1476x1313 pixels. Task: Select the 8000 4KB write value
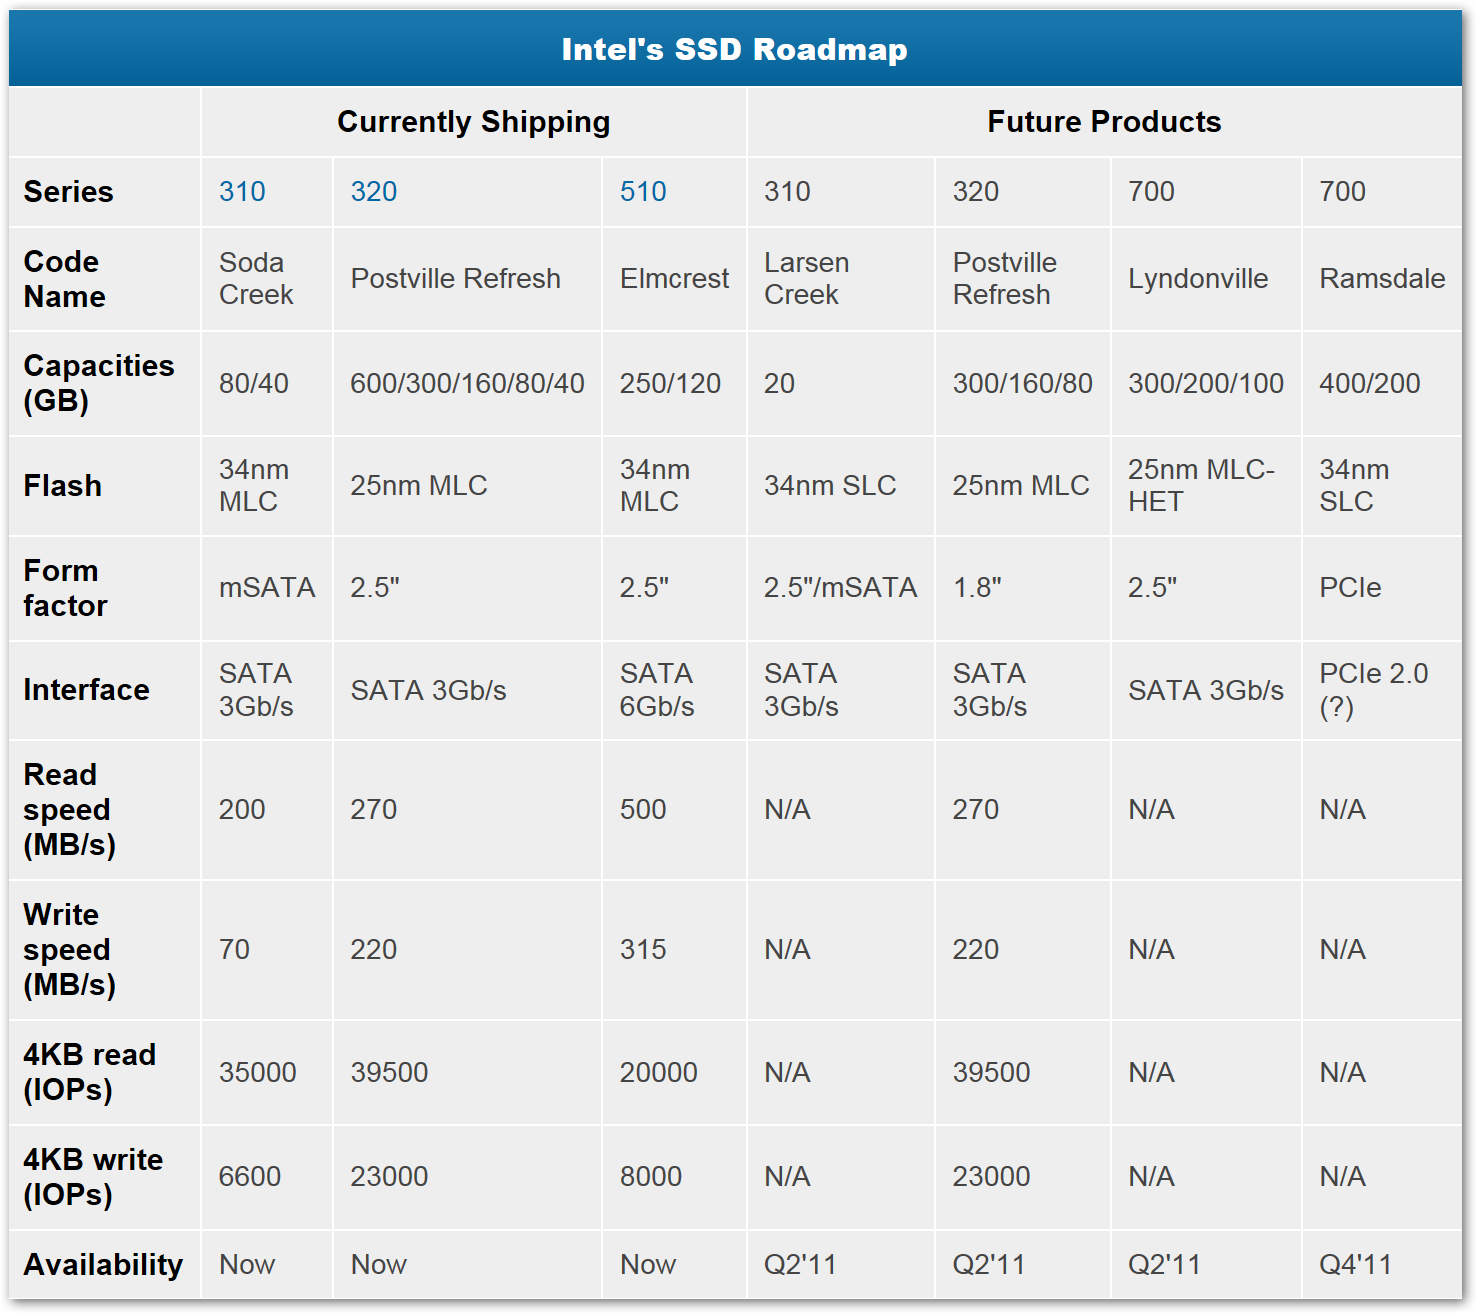point(651,1177)
